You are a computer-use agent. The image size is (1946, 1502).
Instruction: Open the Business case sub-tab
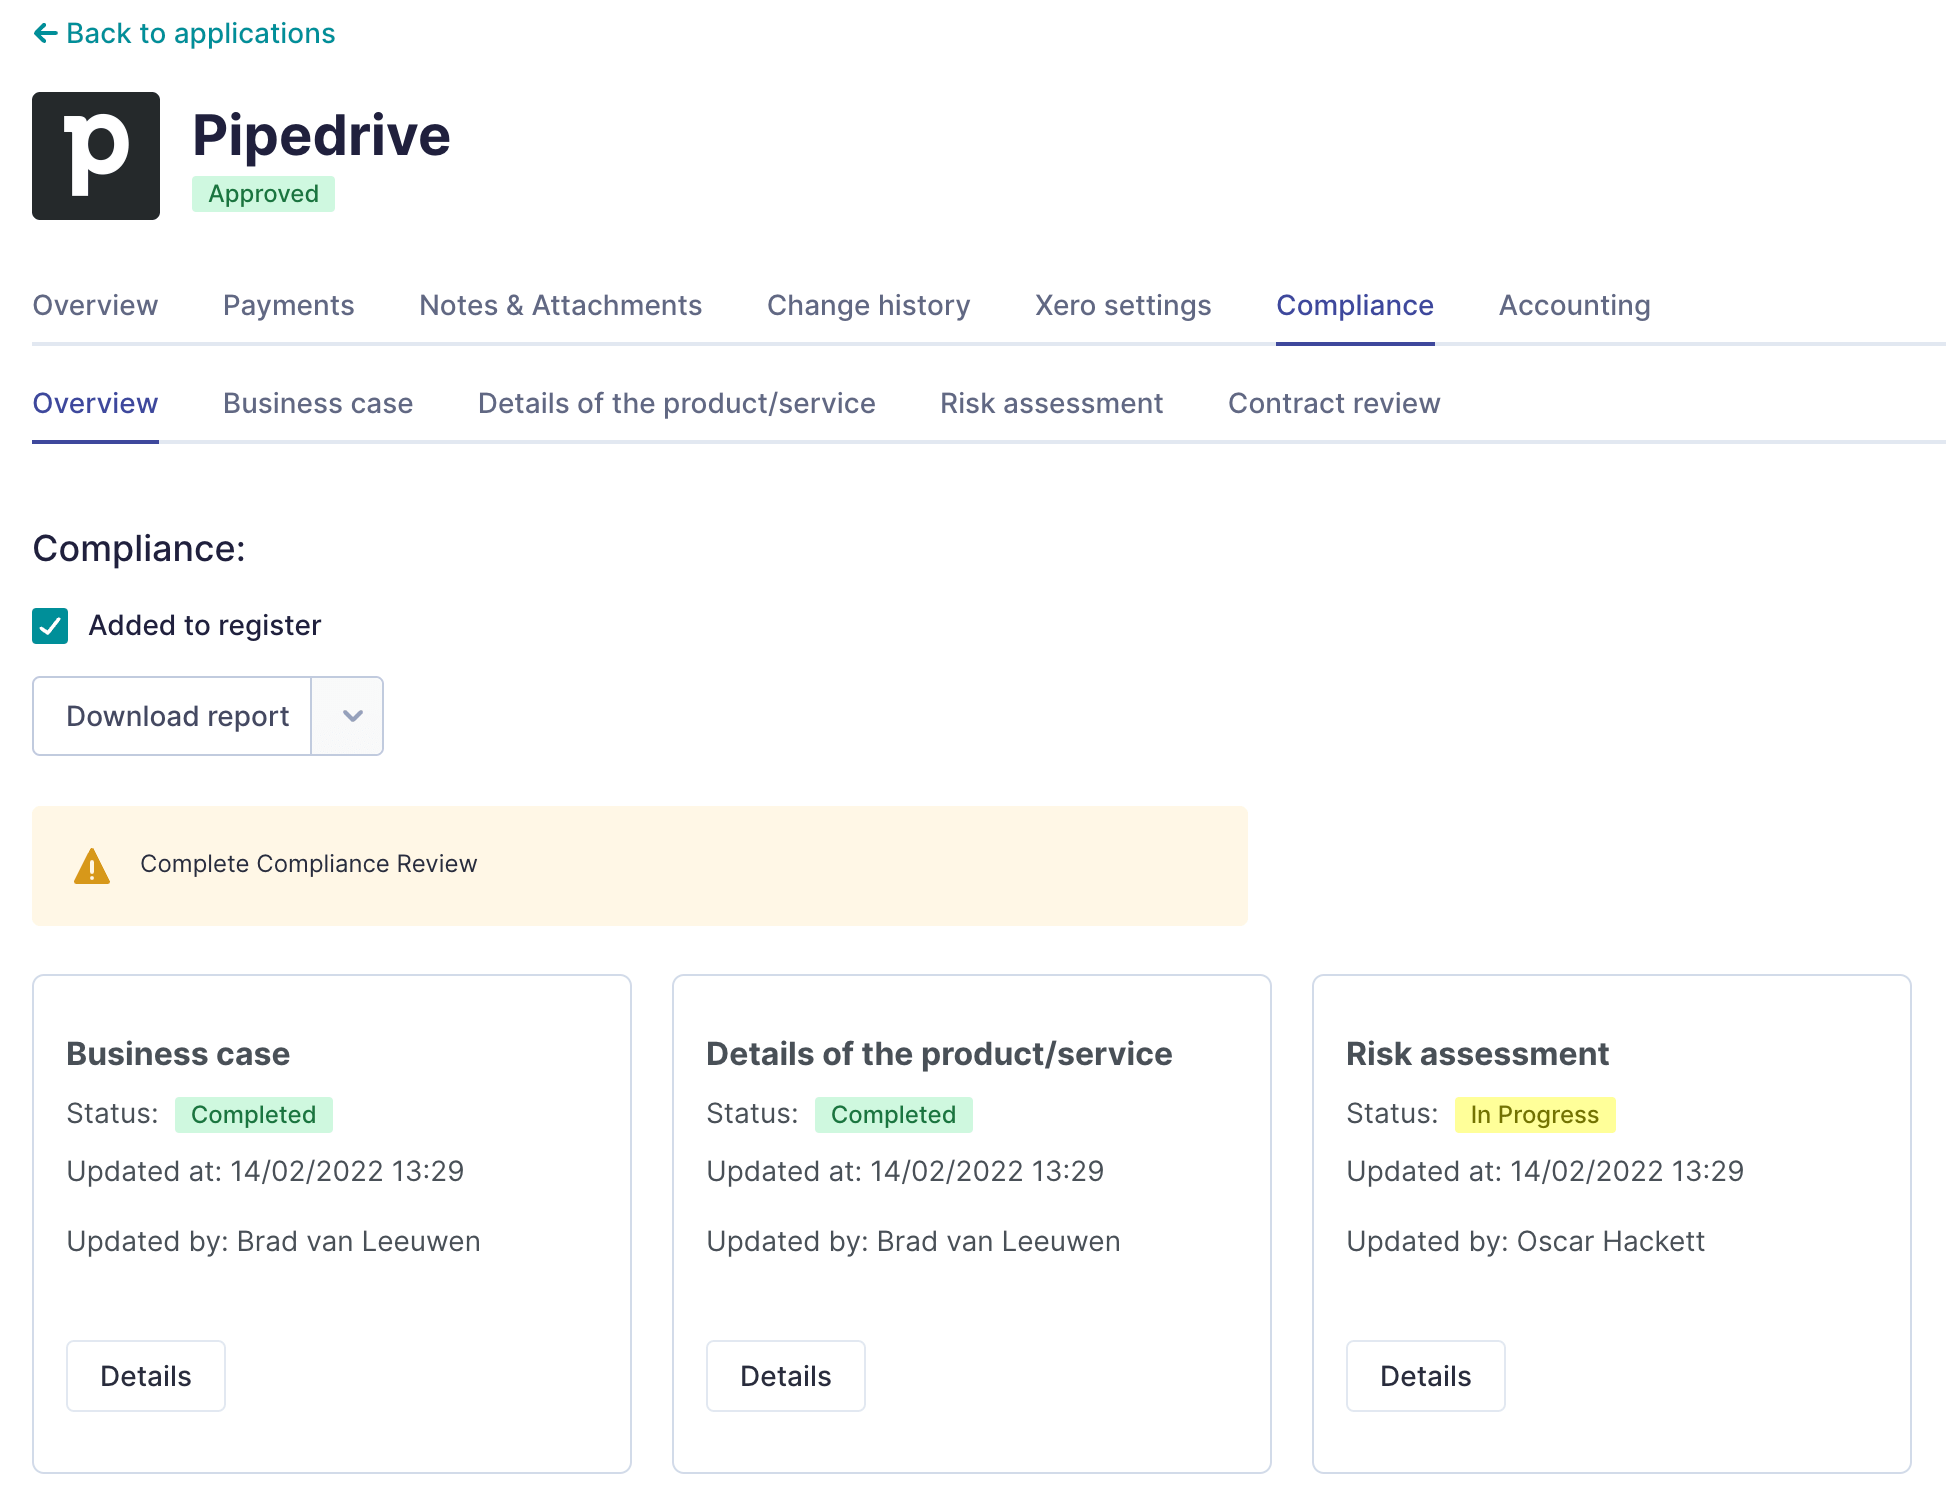click(x=318, y=403)
